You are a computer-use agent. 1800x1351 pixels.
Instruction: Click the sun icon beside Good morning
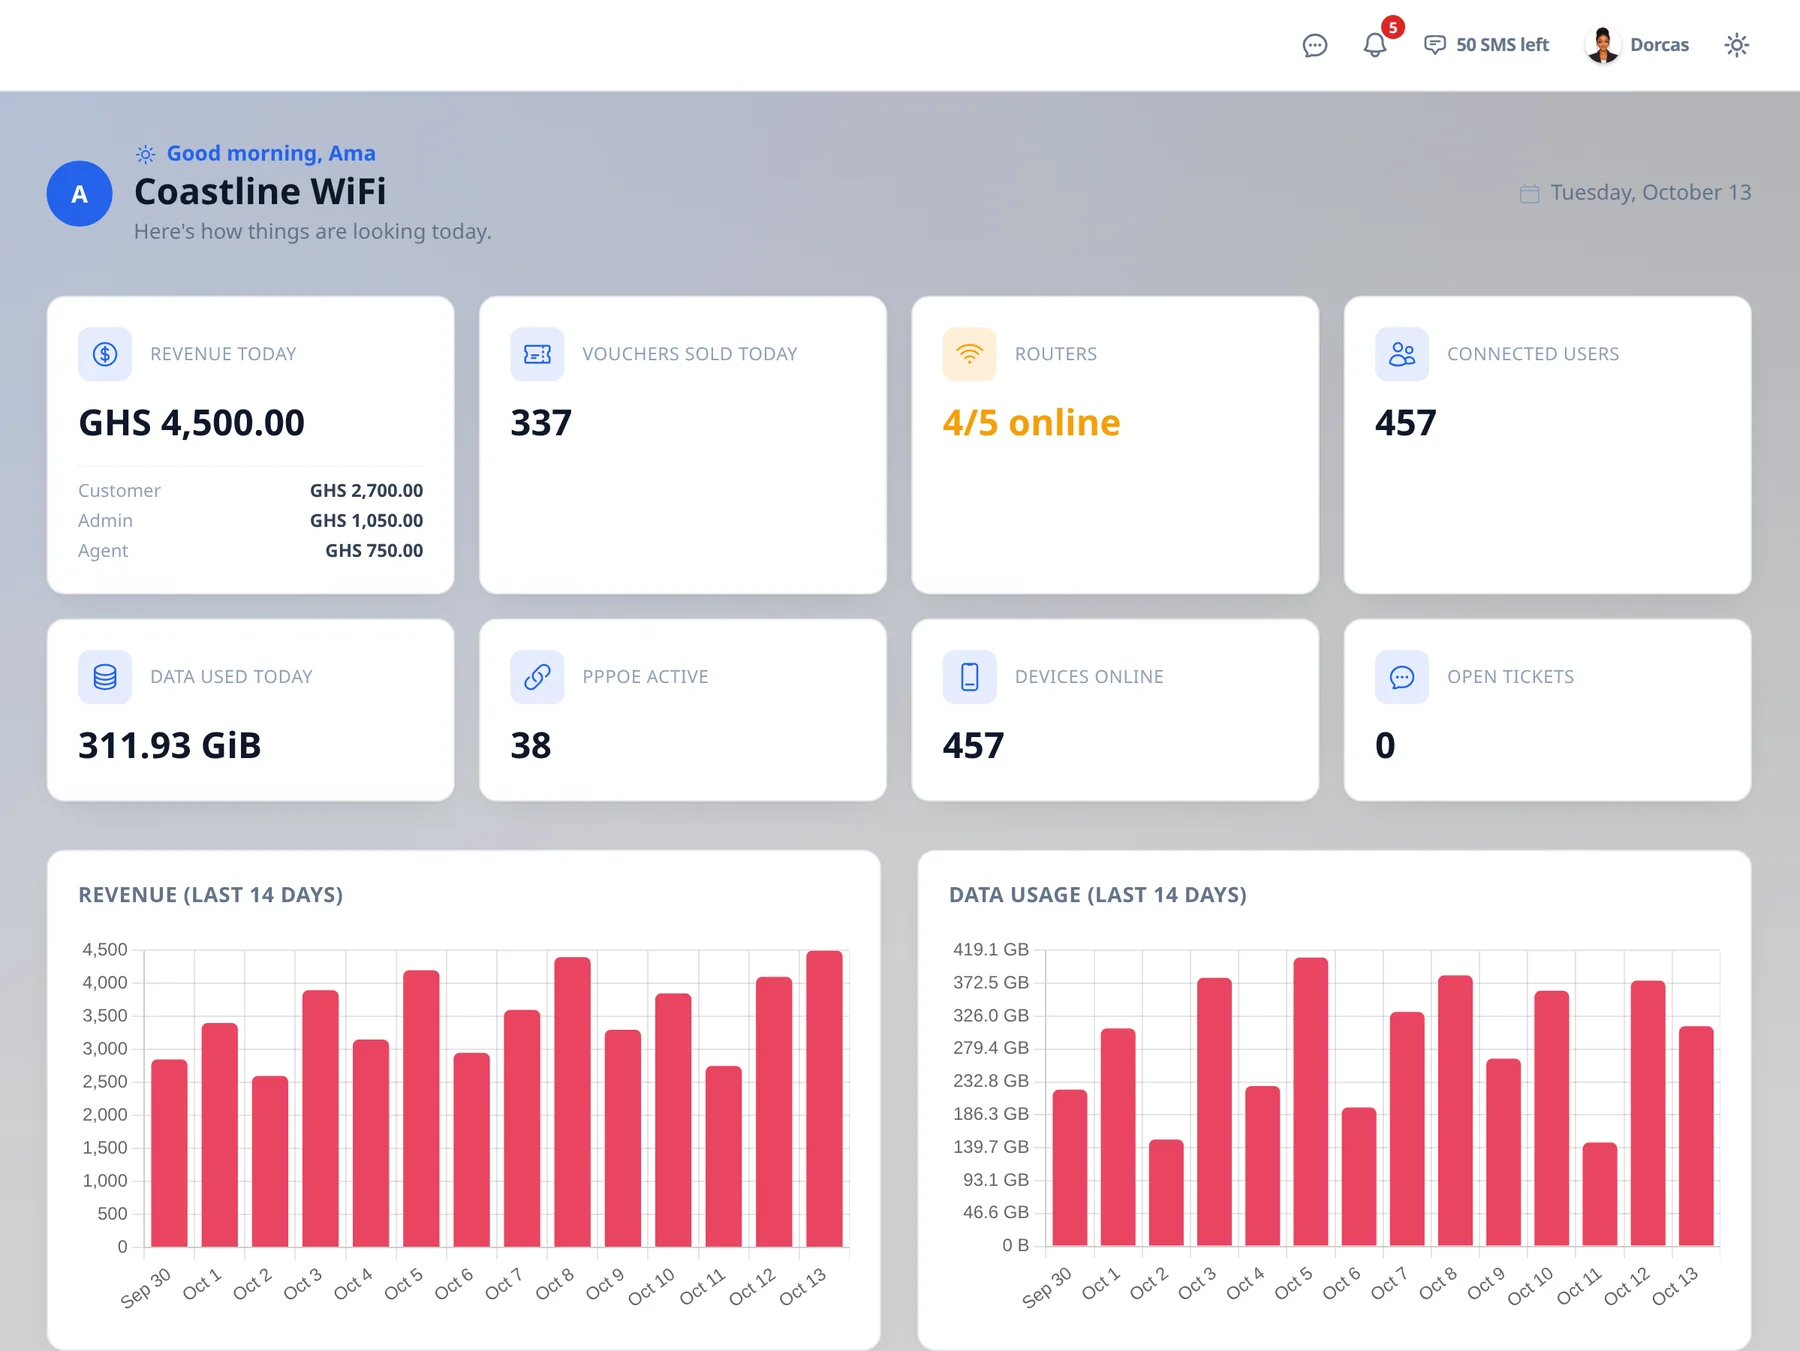tap(145, 154)
